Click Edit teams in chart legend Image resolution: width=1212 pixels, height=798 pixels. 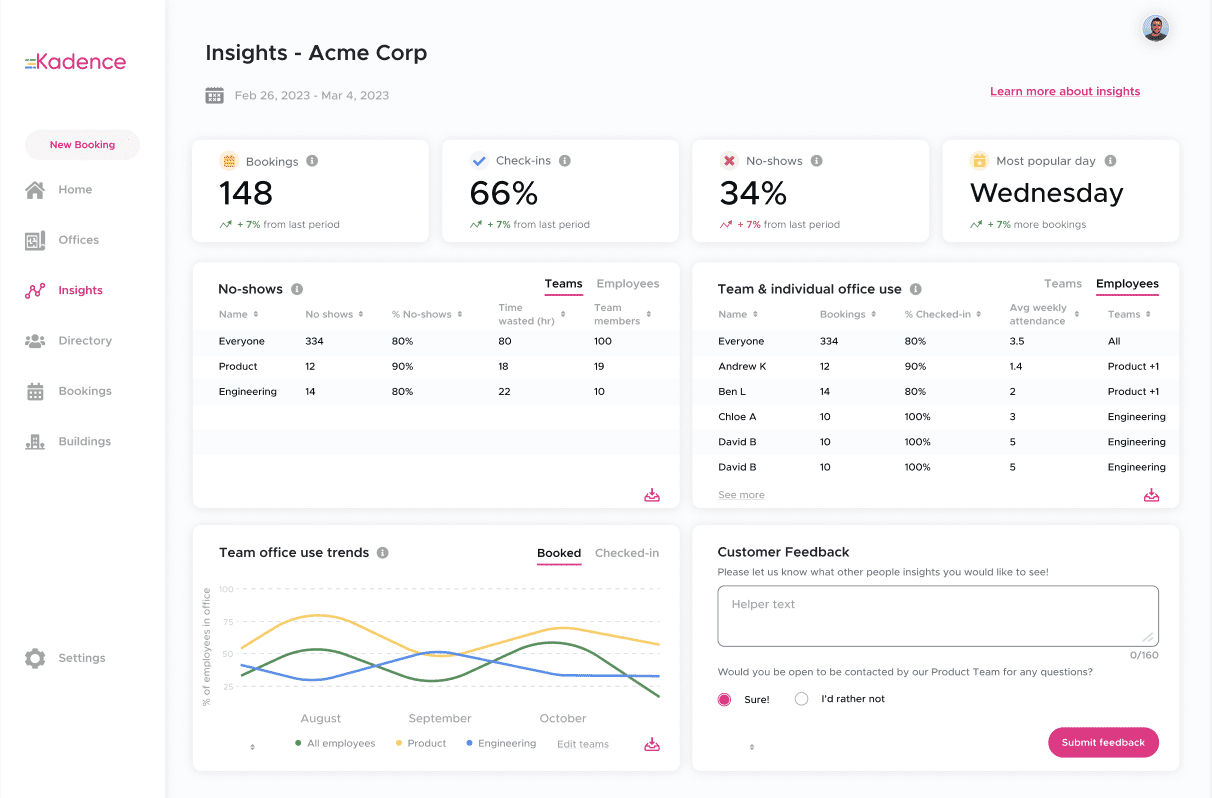pos(583,744)
